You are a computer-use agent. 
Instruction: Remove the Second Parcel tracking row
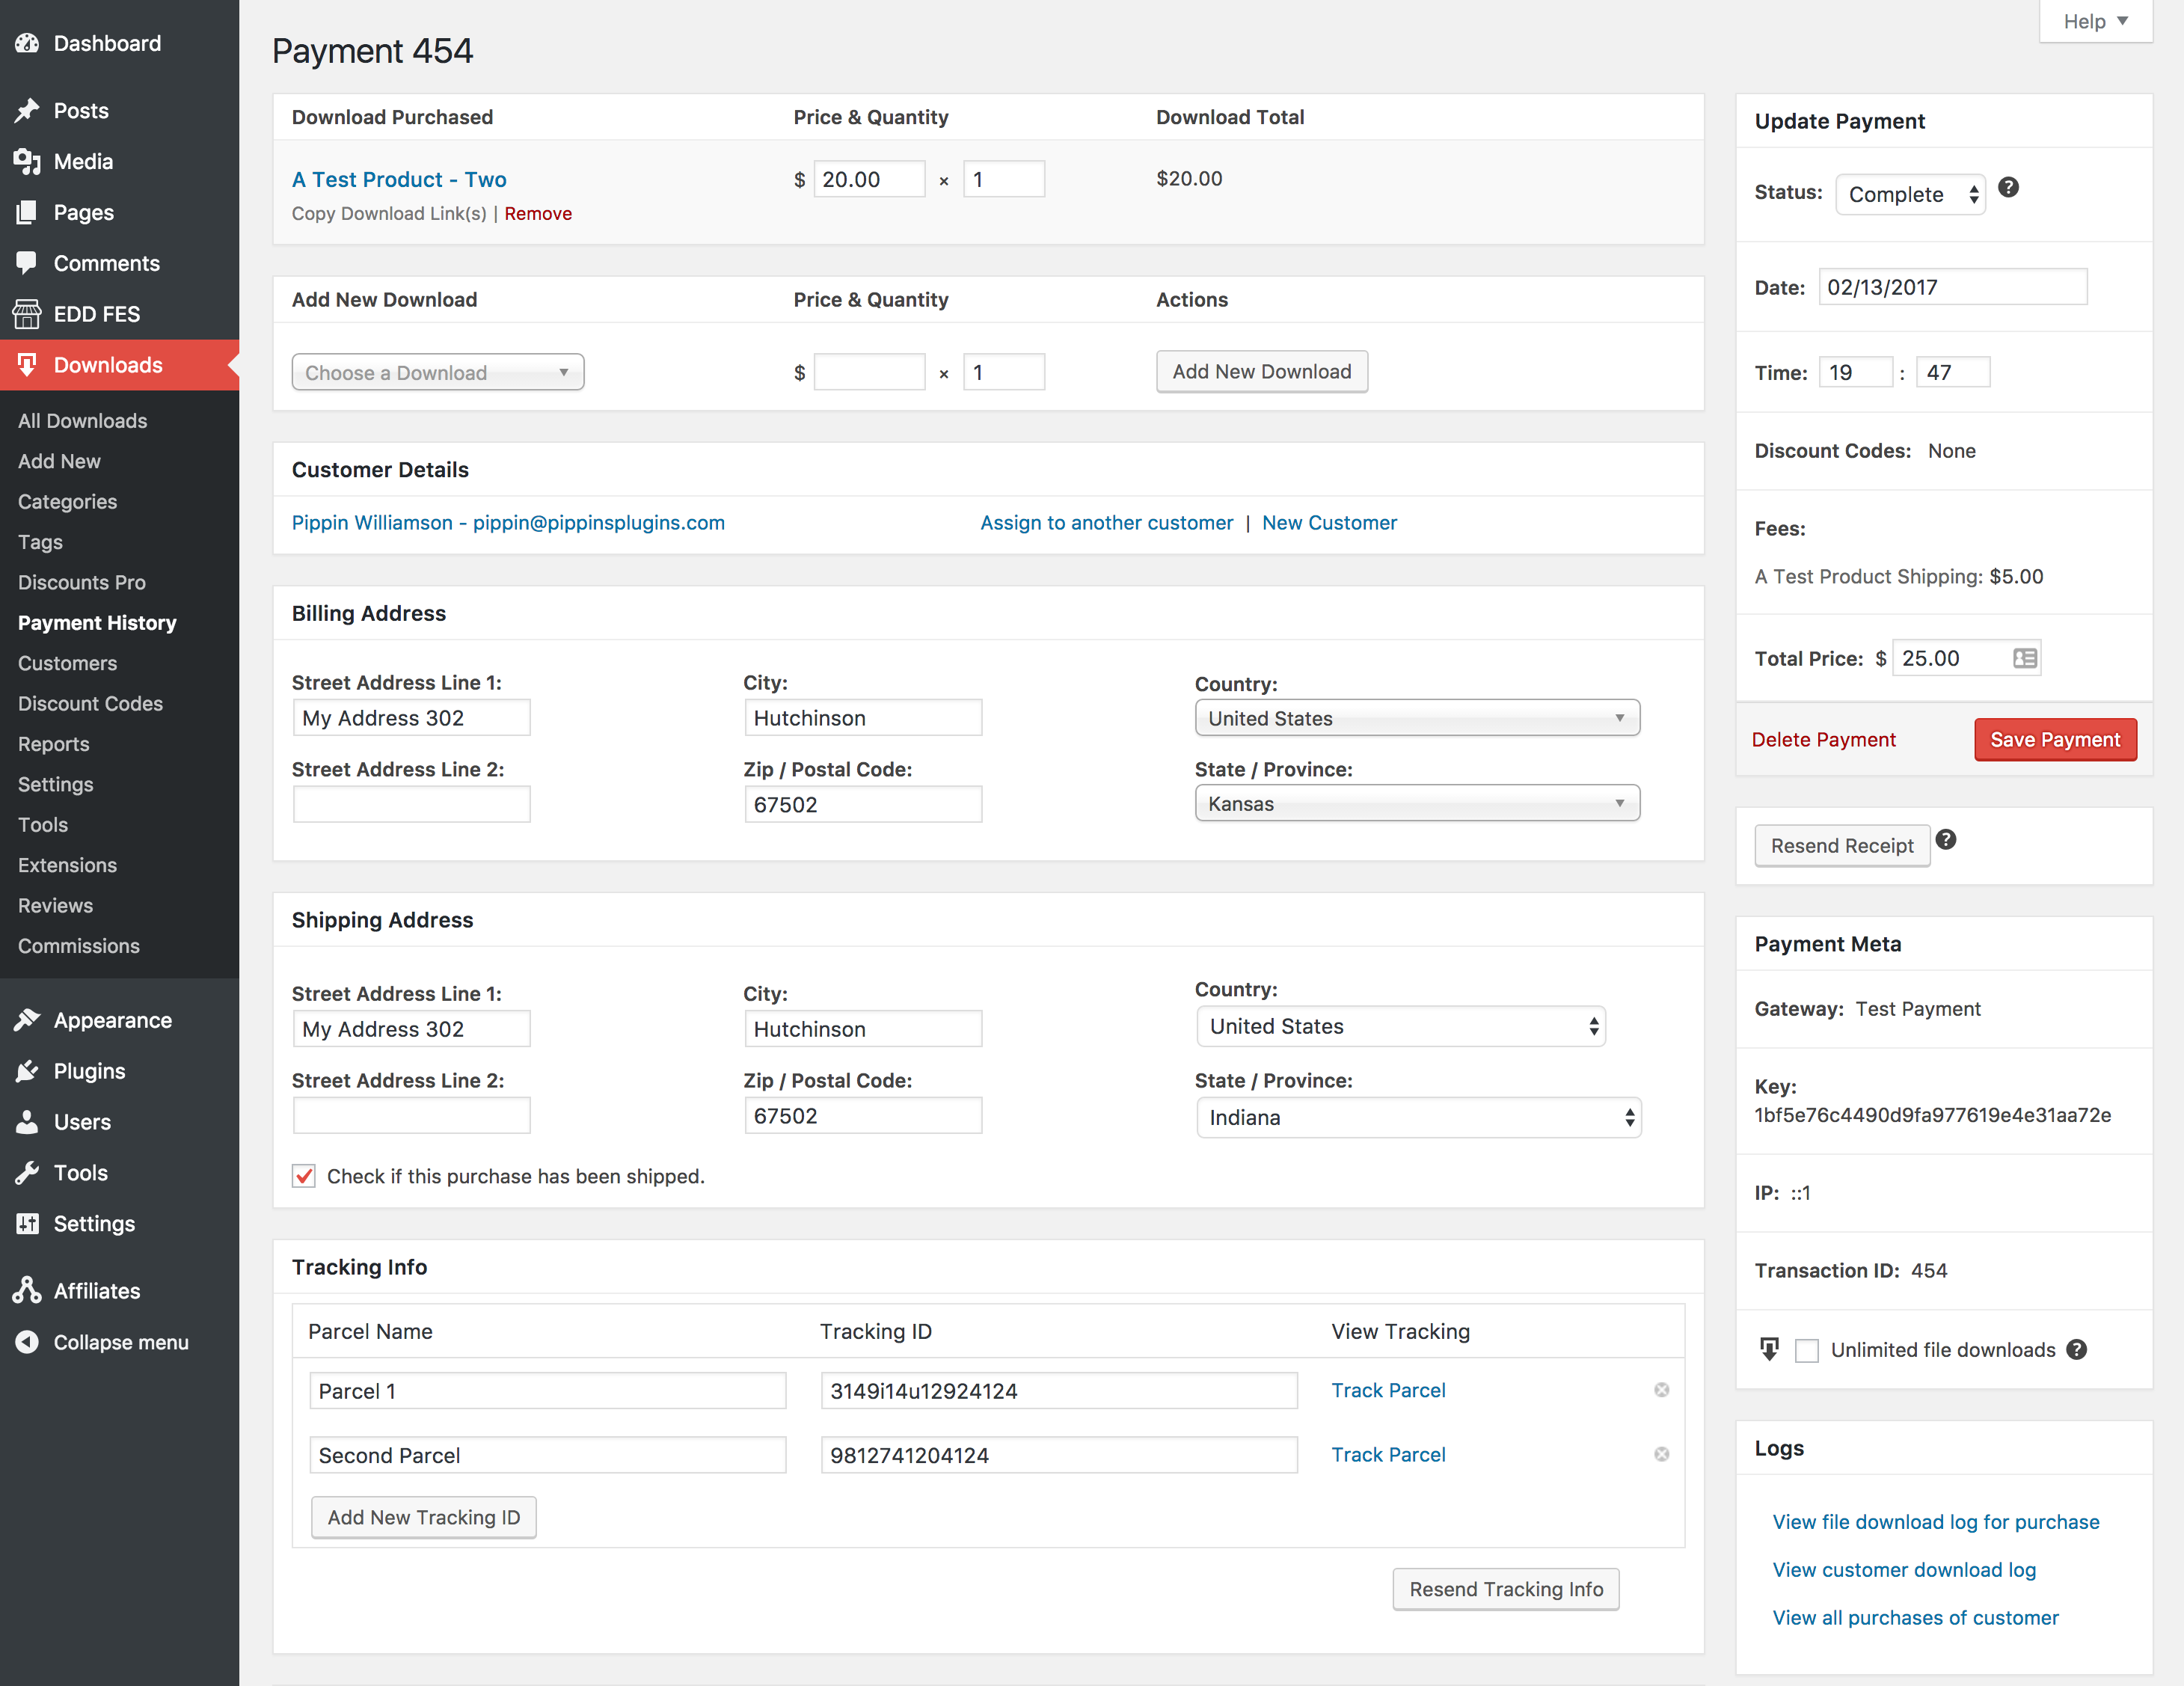click(x=1661, y=1454)
